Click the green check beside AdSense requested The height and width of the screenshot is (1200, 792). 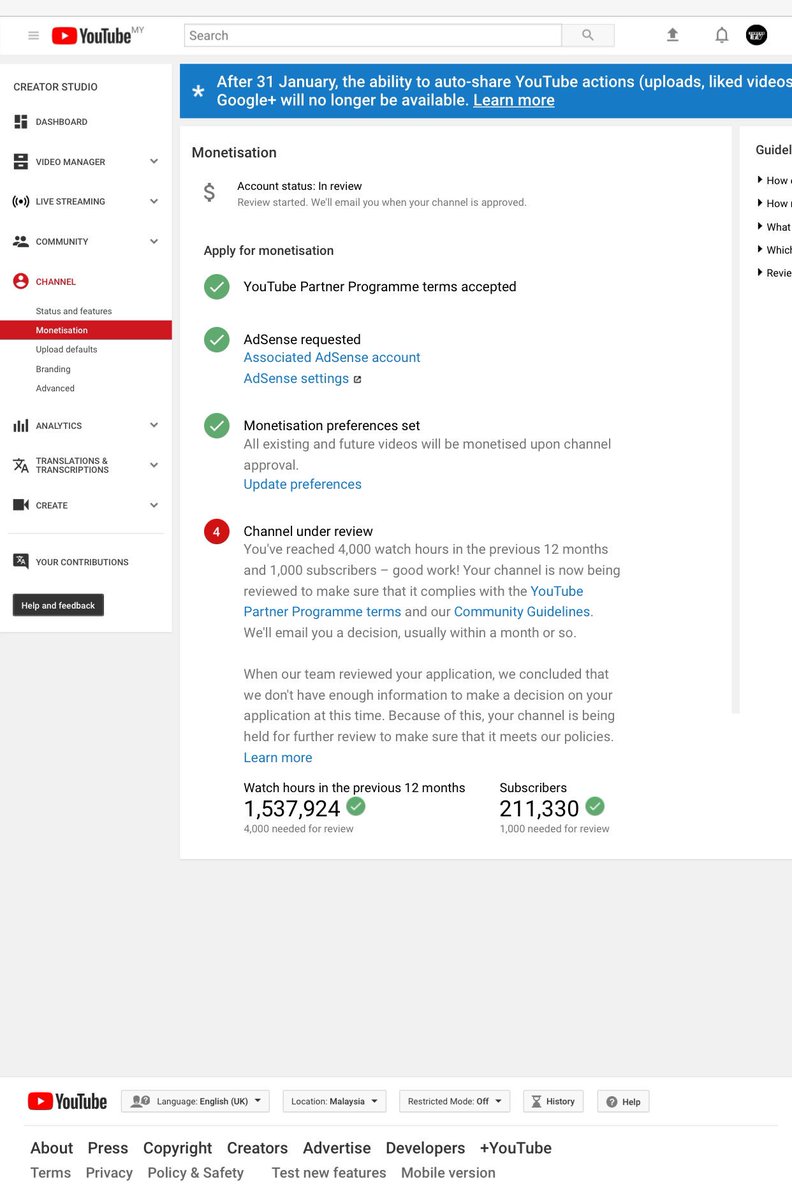pos(217,340)
